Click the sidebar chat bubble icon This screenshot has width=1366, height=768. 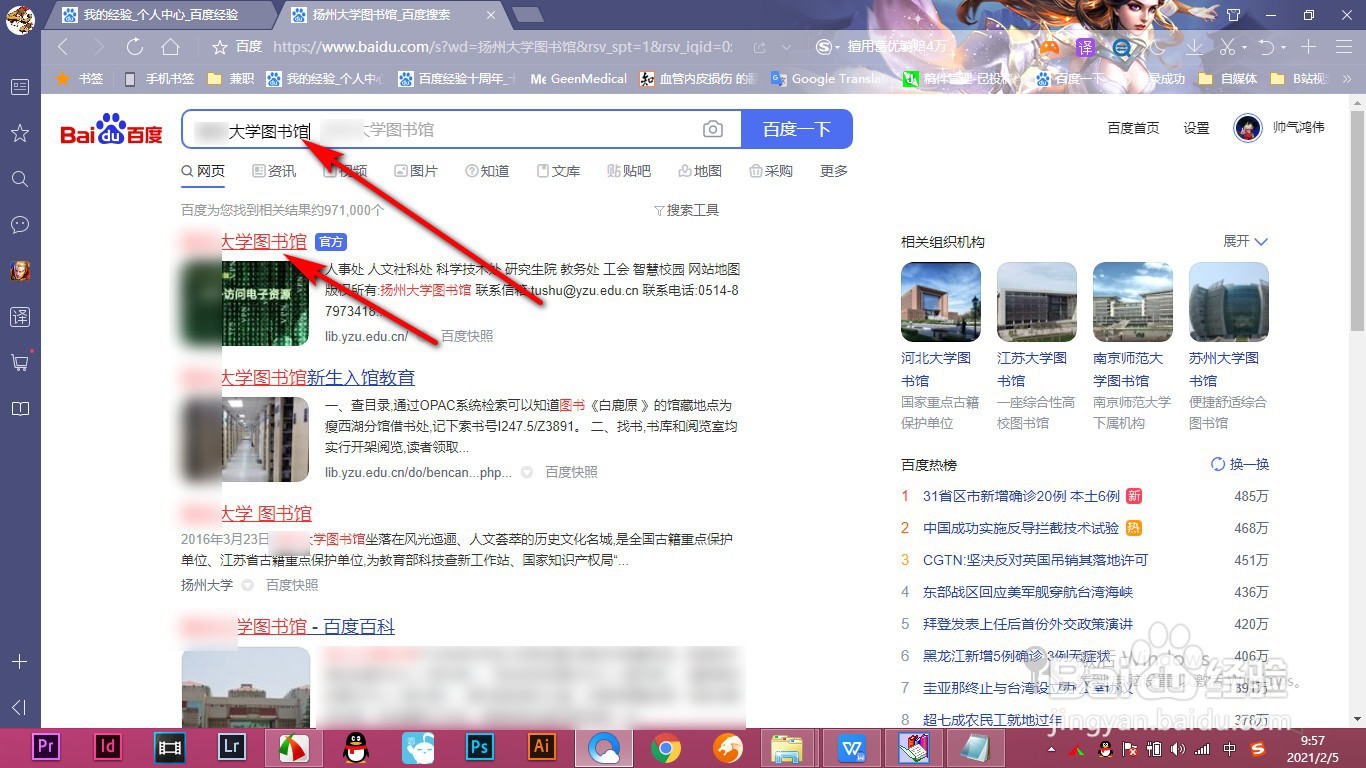click(x=19, y=225)
